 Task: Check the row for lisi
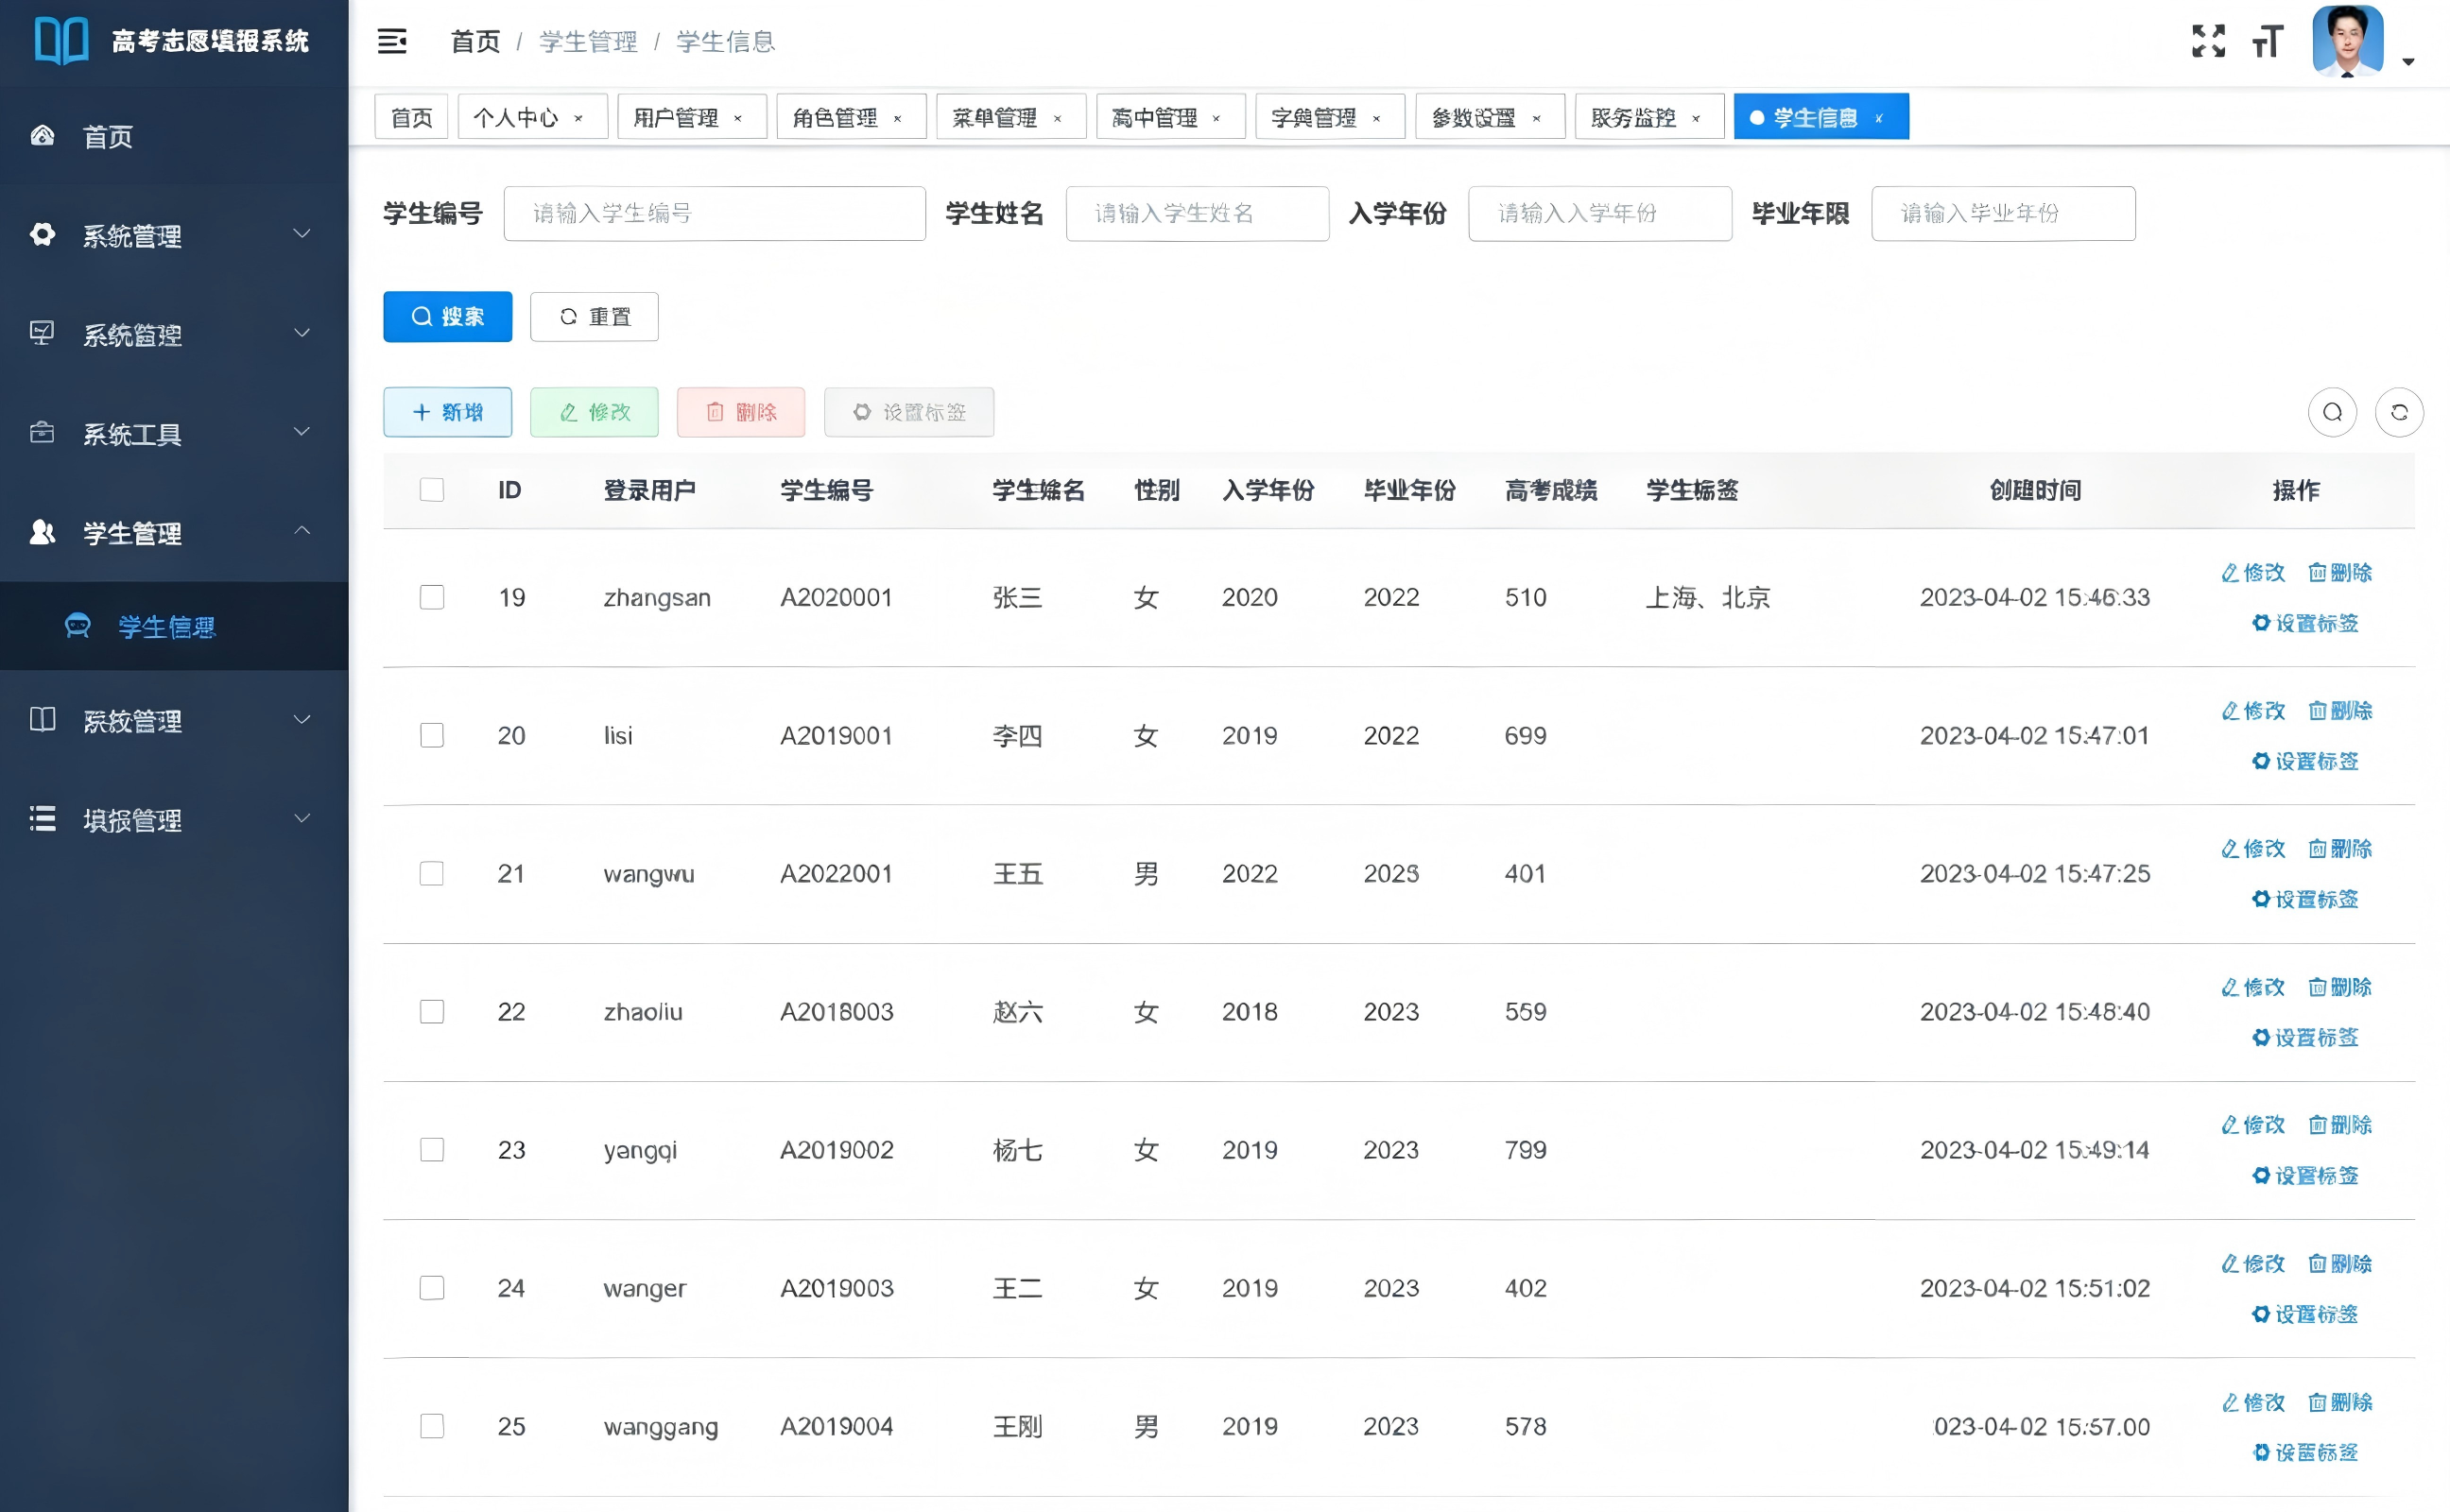(432, 735)
